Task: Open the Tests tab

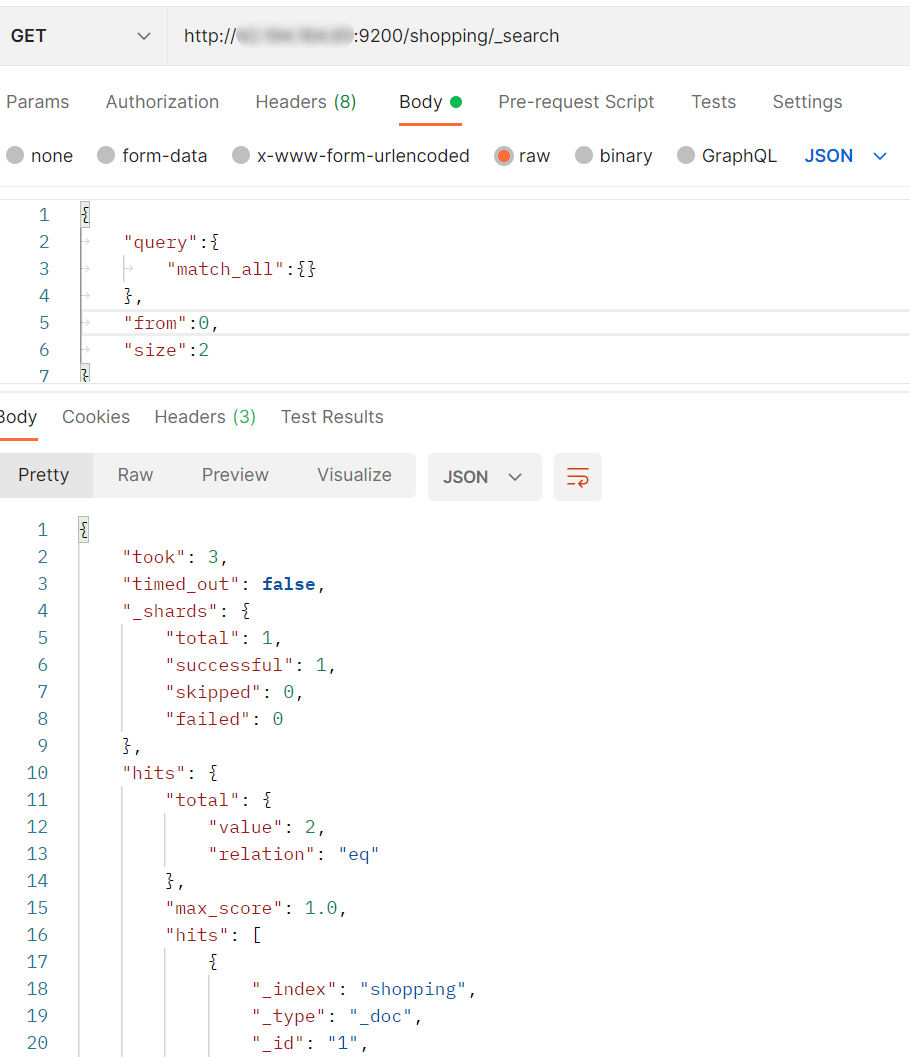Action: tap(713, 102)
